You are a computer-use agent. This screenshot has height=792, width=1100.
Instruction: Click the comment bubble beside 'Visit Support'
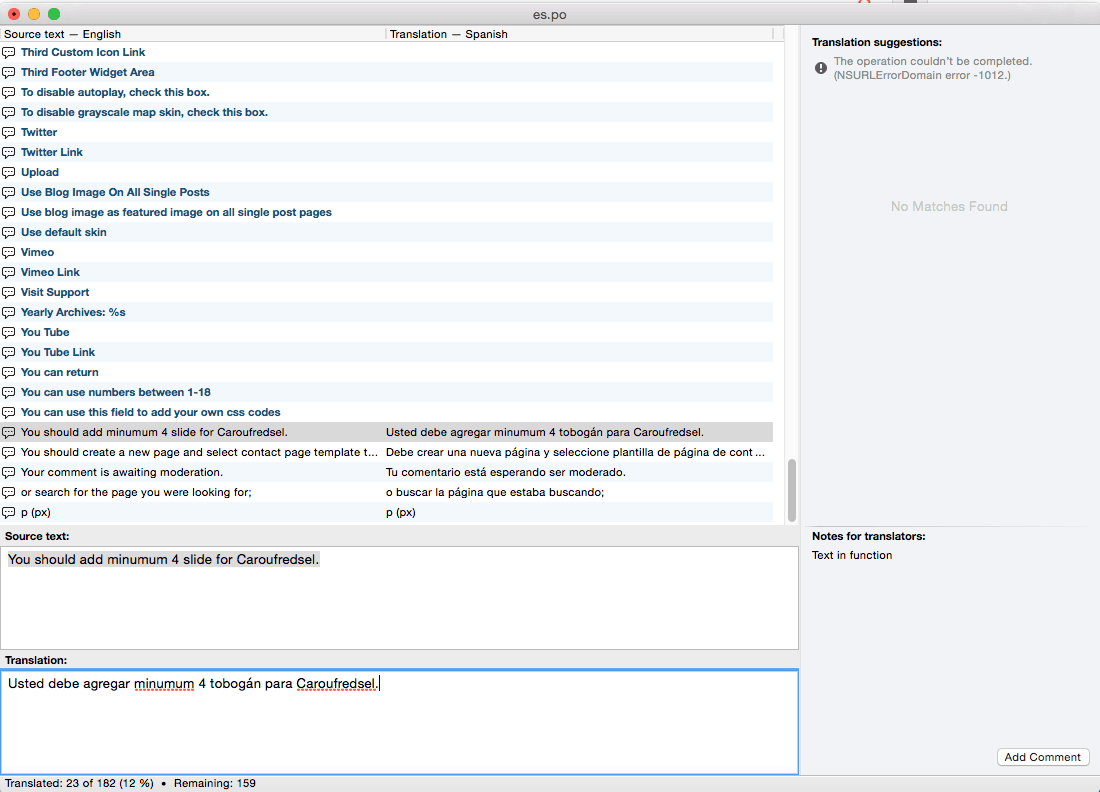click(x=9, y=292)
